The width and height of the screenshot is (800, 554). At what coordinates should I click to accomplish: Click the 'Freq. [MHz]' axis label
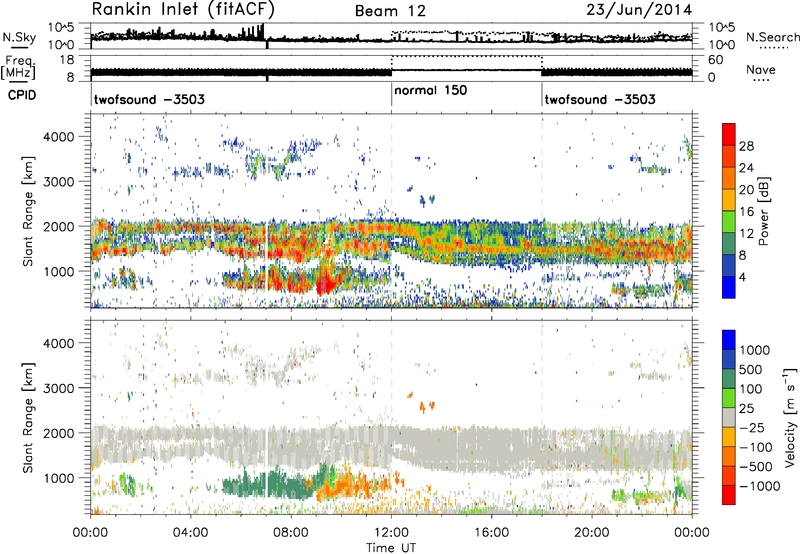(18, 68)
